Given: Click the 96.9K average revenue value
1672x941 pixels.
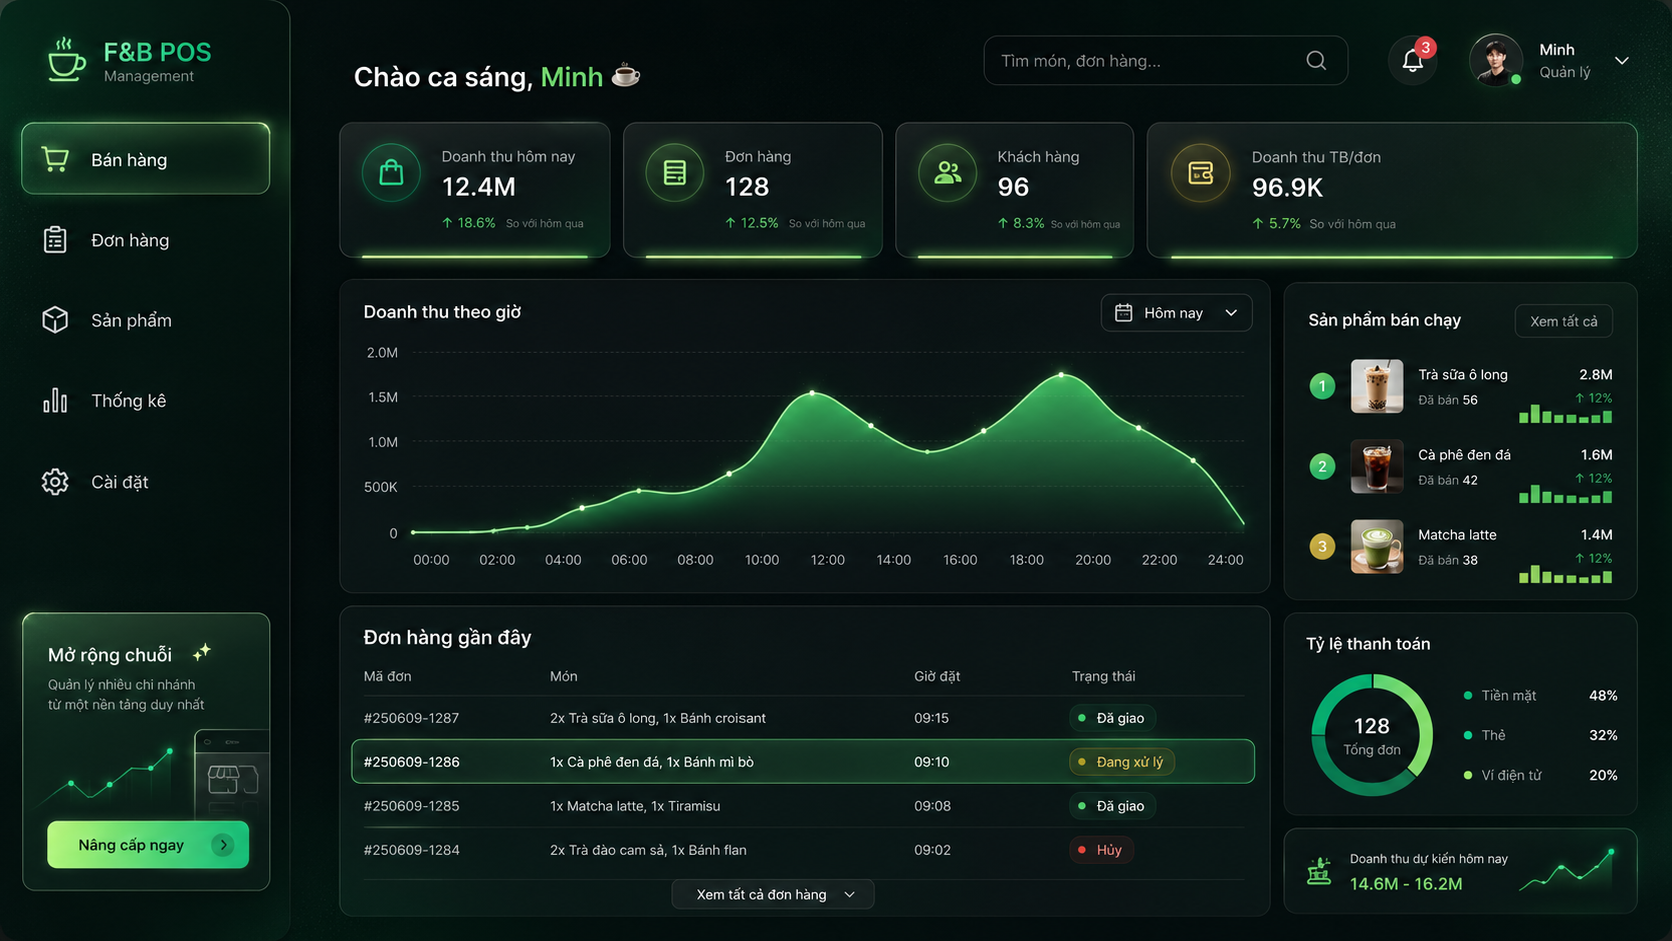Looking at the screenshot, I should 1288,188.
